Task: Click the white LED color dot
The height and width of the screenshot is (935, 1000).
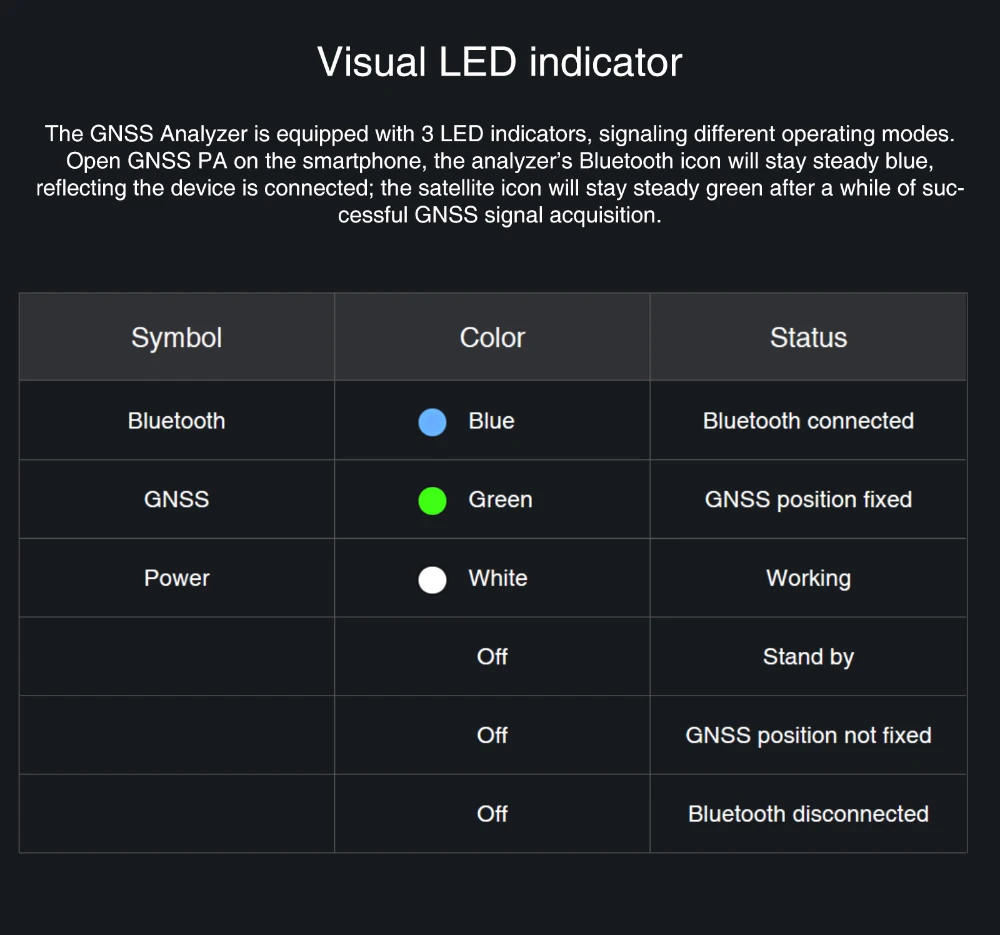Action: click(432, 579)
